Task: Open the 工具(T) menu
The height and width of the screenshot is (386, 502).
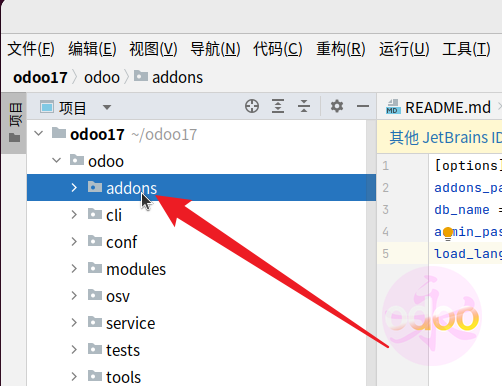Action: (x=466, y=49)
